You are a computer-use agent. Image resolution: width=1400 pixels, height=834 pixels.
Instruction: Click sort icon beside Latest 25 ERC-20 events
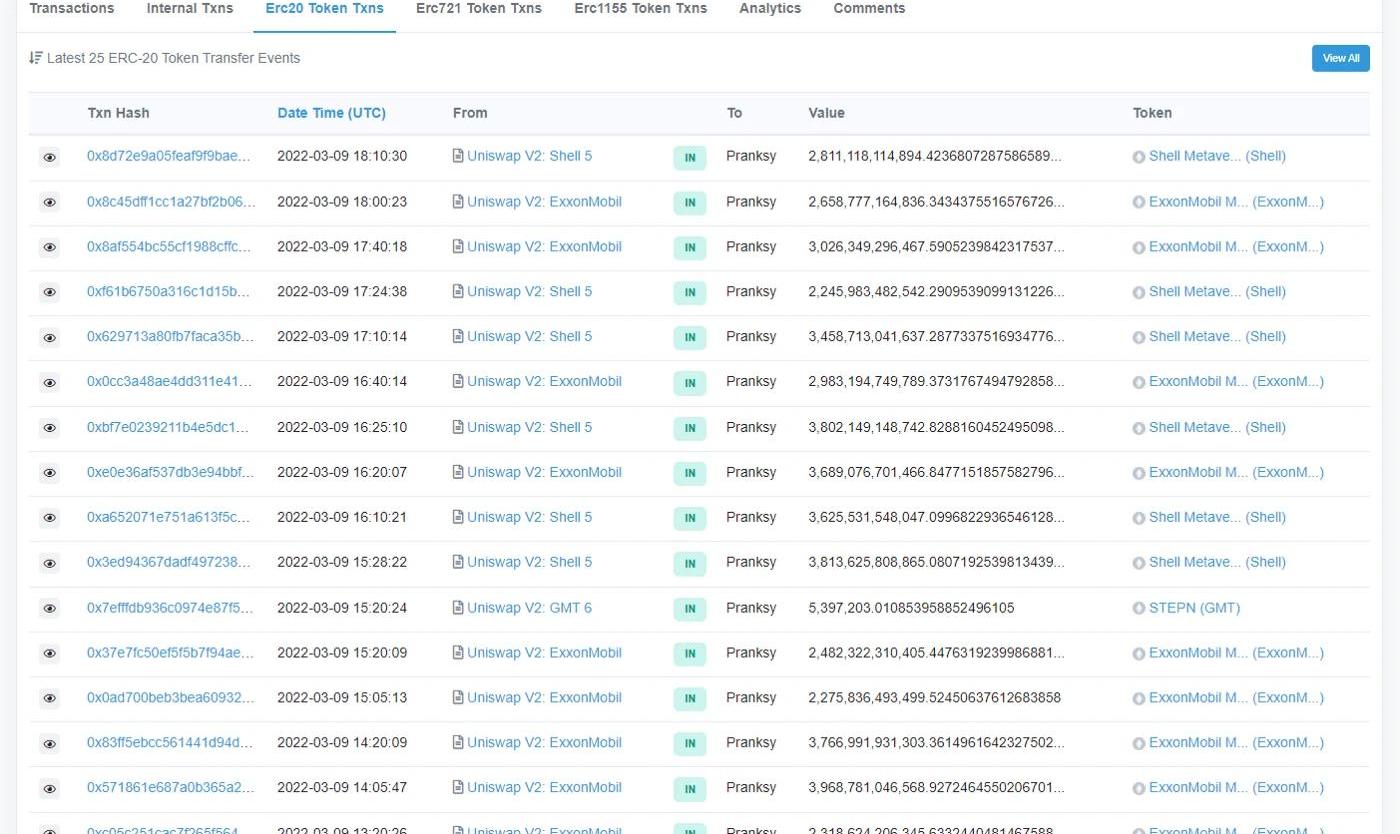pos(36,58)
